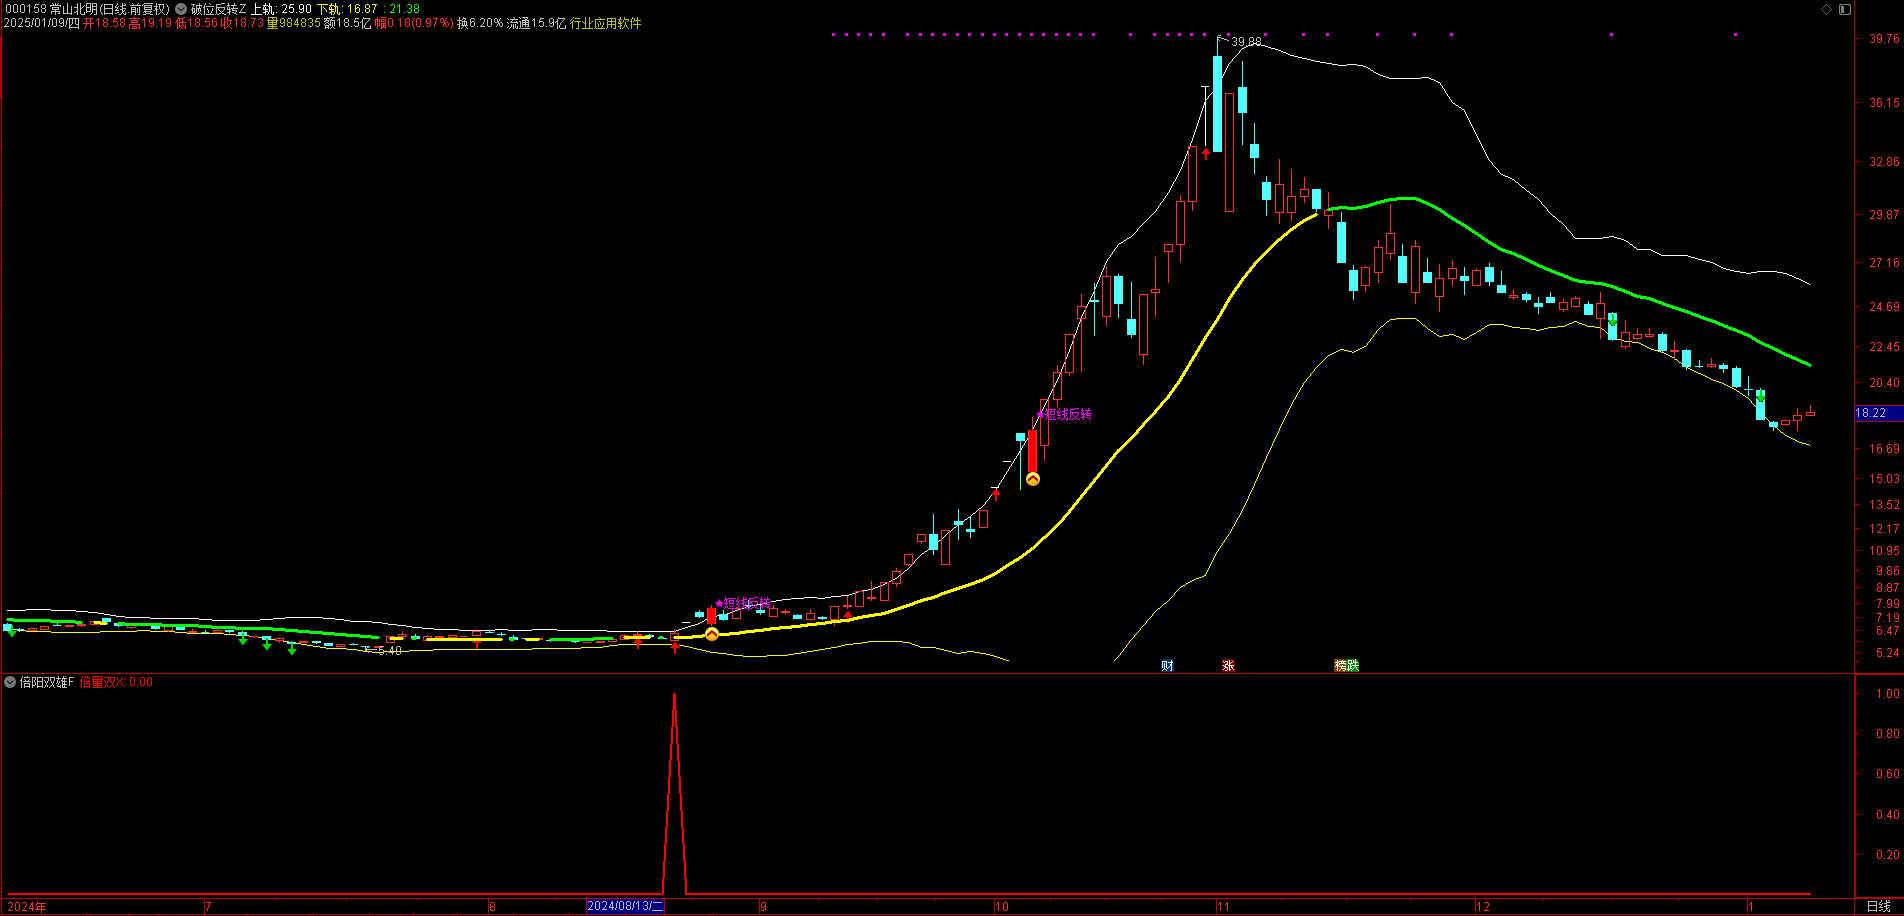Click the orange 榜 marker icon
The image size is (1904, 916).
point(1340,666)
